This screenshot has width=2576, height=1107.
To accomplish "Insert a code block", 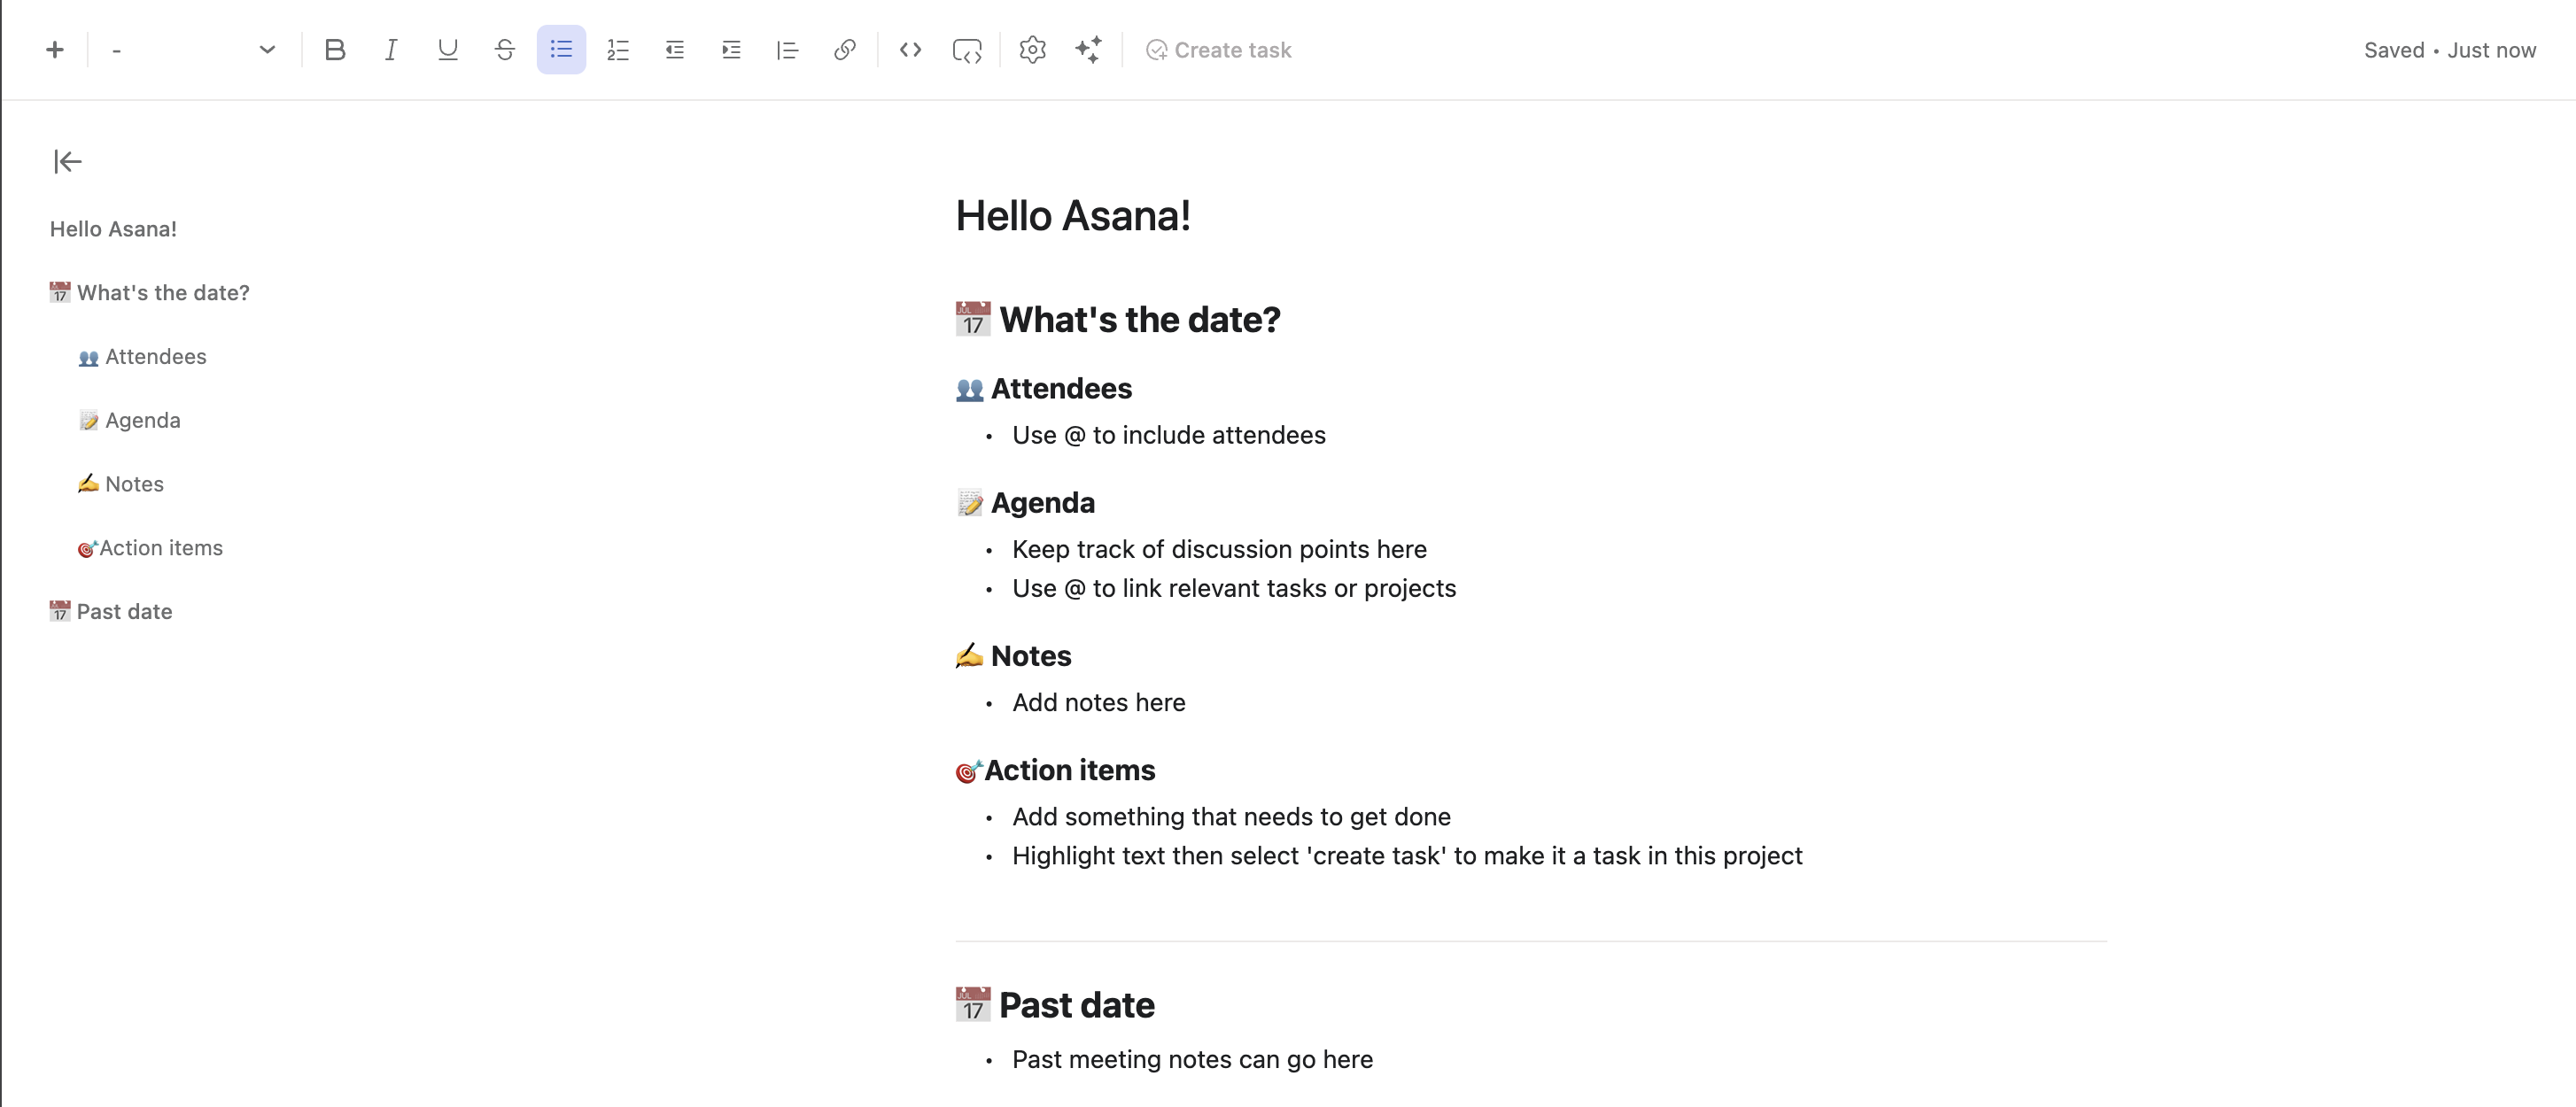I will [967, 50].
